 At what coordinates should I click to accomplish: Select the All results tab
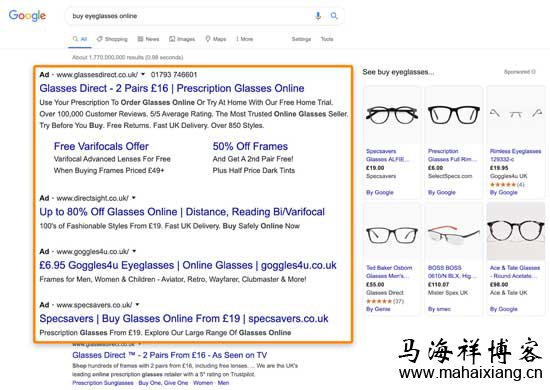(x=80, y=39)
